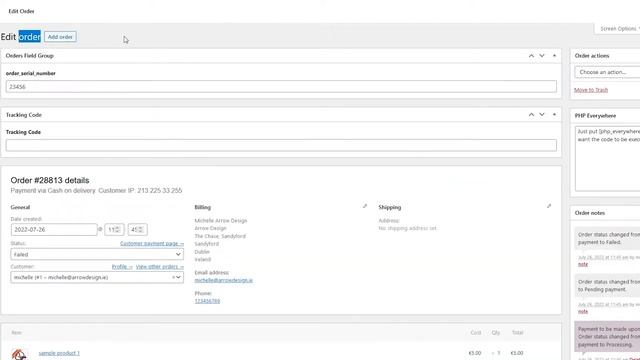The width and height of the screenshot is (640, 360).
Task: Collapse the Tracking Code panel
Action: click(x=554, y=115)
